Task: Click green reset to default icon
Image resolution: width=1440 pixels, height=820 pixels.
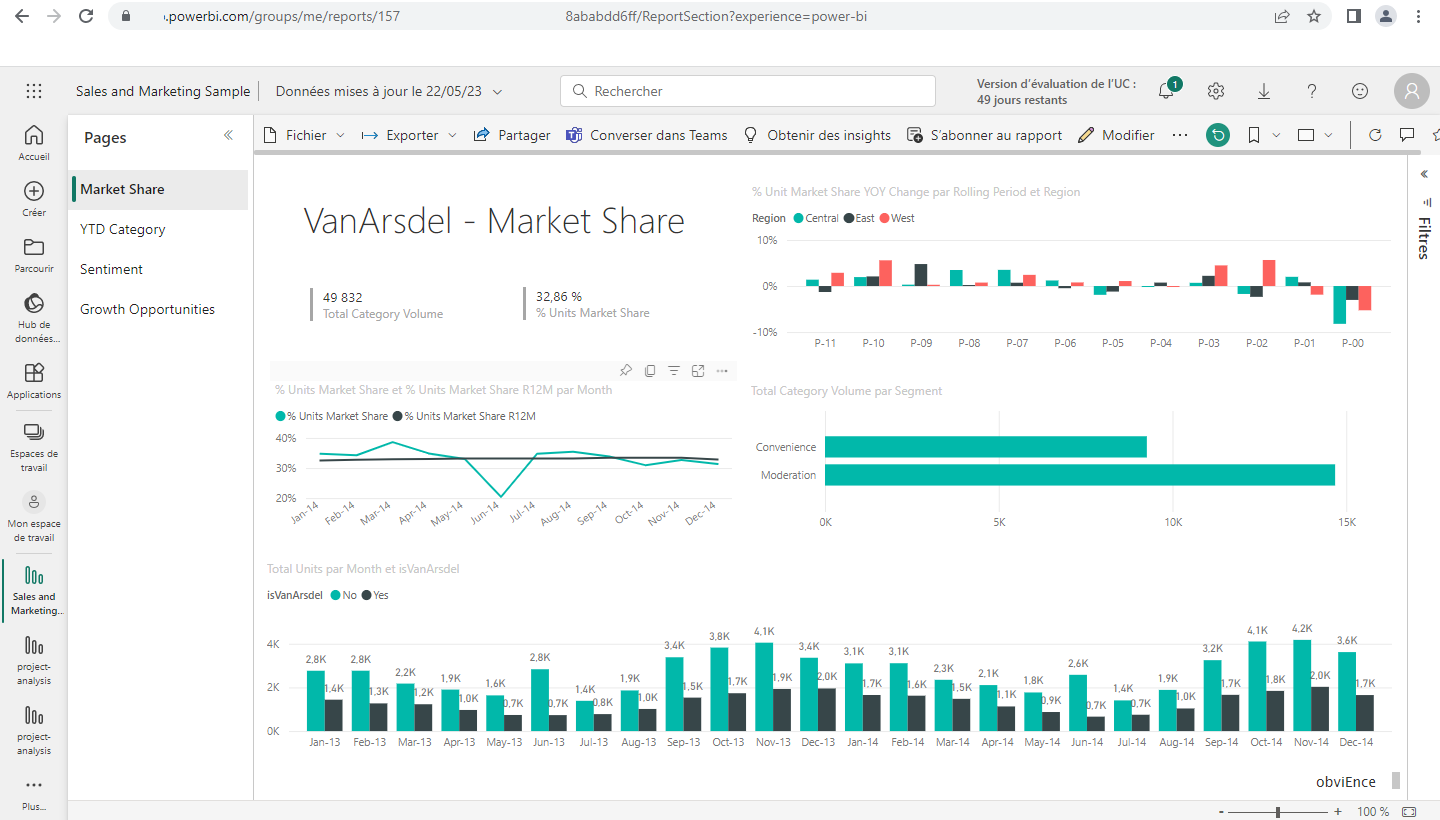Action: coord(1217,135)
